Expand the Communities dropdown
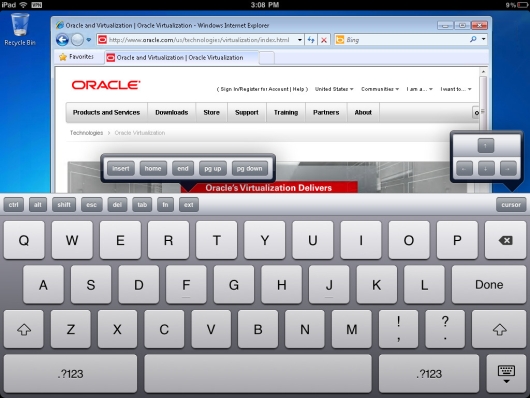Viewport: 530px width, 398px height. tap(380, 89)
